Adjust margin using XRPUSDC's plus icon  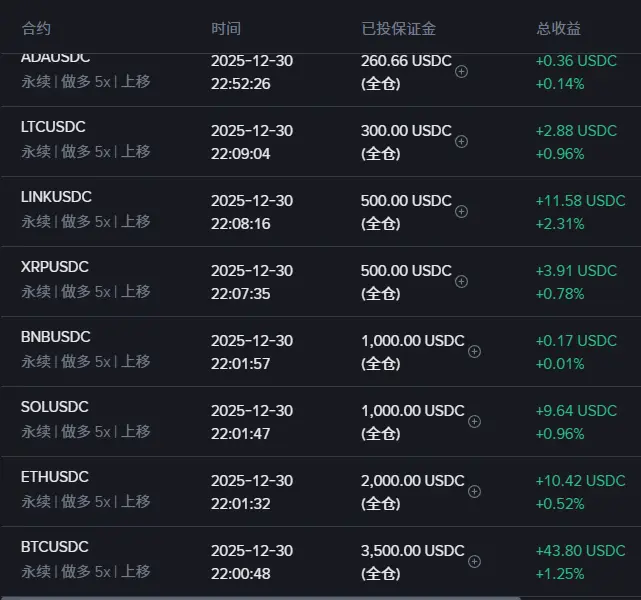[x=461, y=281]
